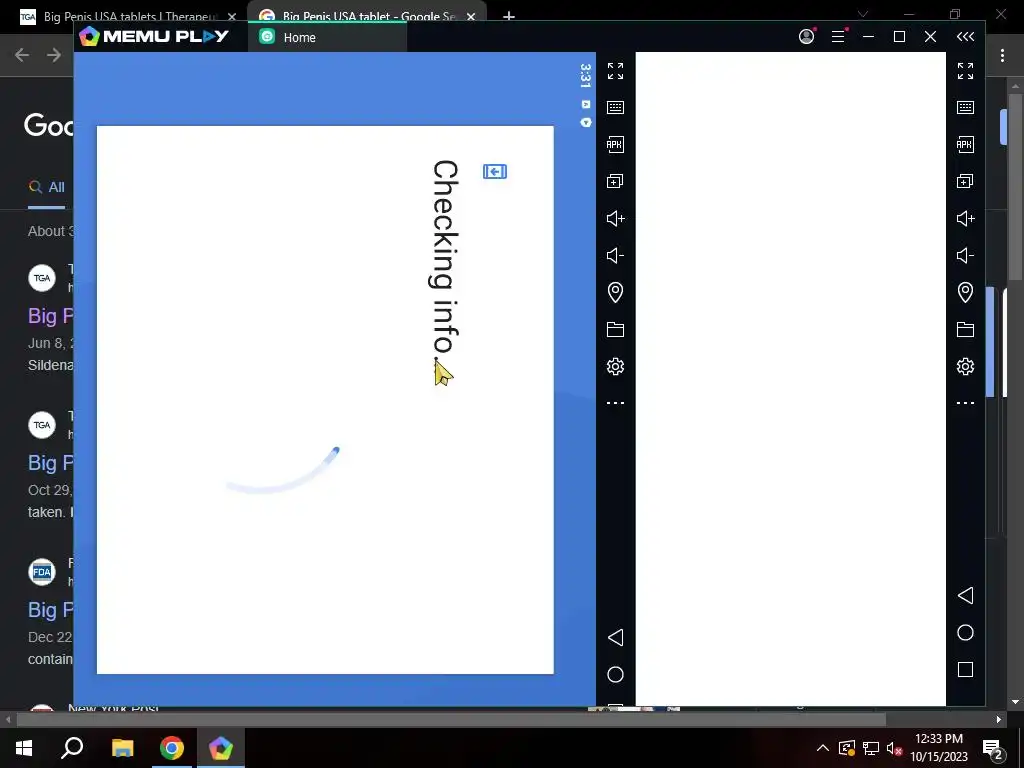Select the MEmu Home tab
1024x768 pixels.
328,37
